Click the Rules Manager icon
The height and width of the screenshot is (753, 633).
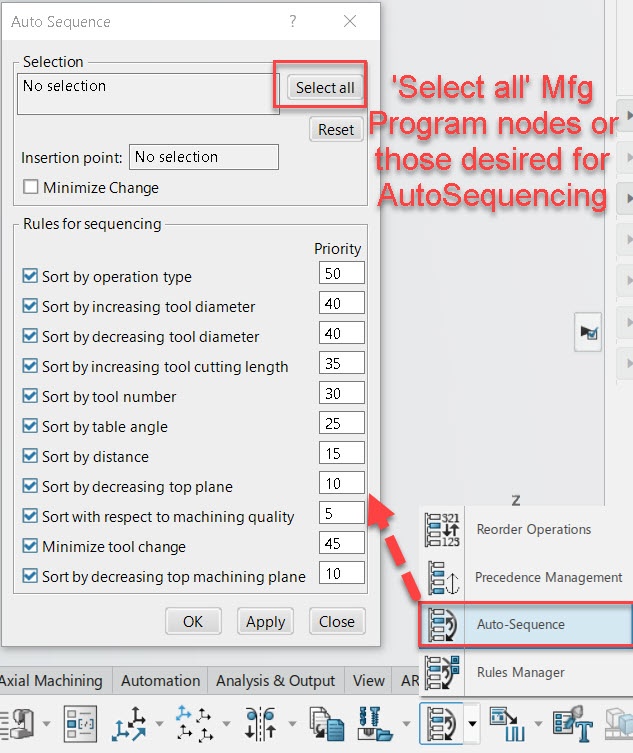pyautogui.click(x=442, y=672)
